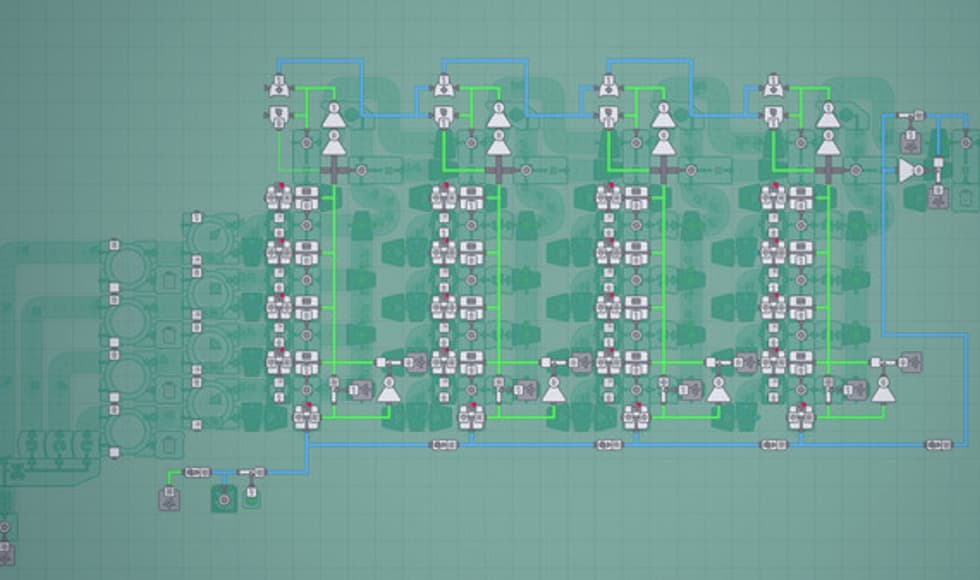Click the round button right of the leftmost wire crossing
980x580 pixels.
(361, 170)
